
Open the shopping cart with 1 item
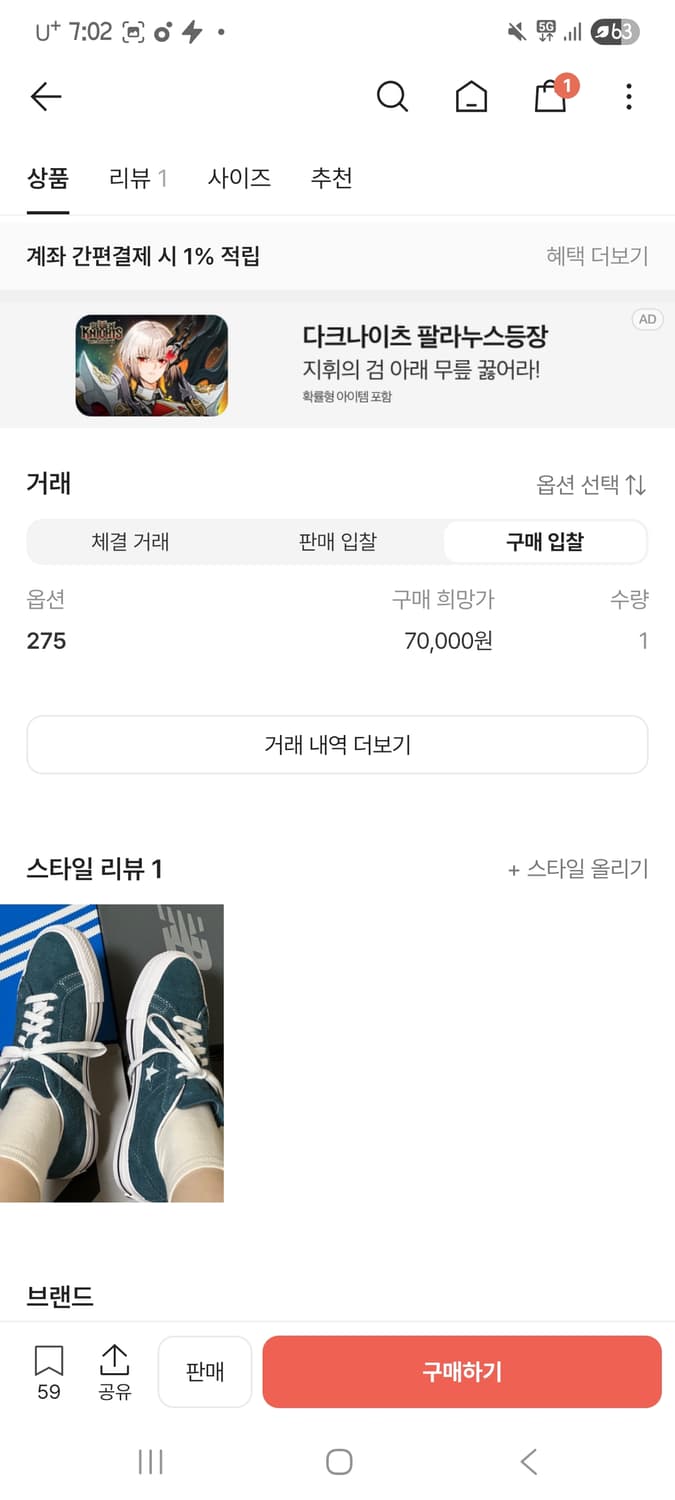pyautogui.click(x=549, y=97)
